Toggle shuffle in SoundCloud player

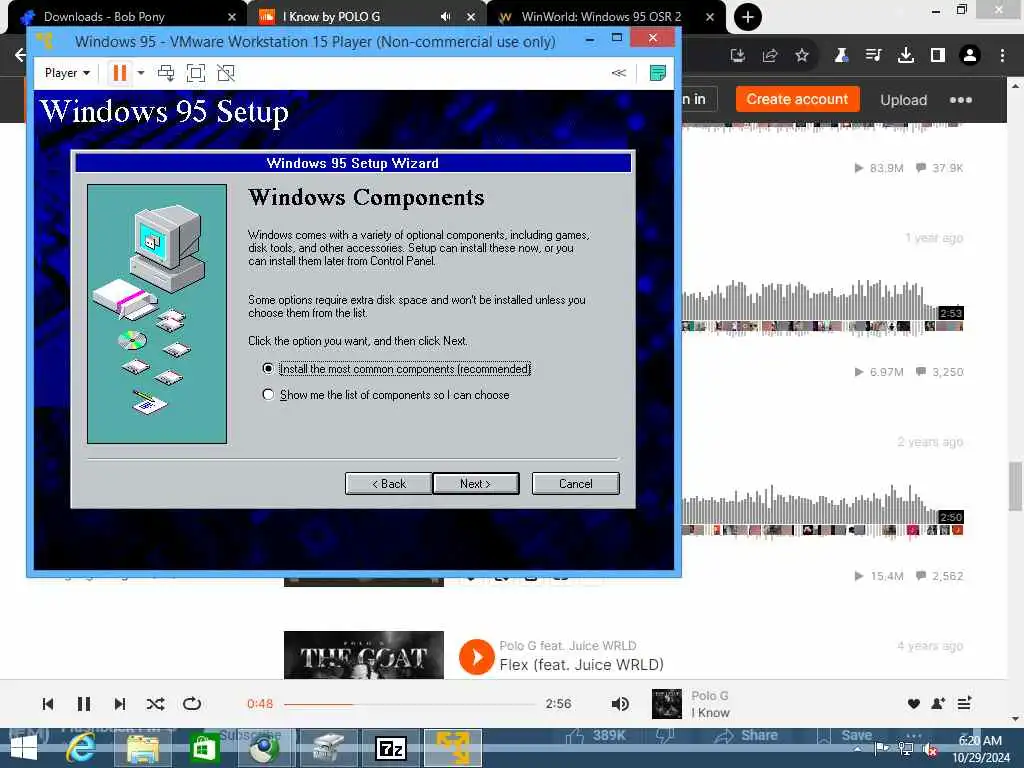coord(155,703)
